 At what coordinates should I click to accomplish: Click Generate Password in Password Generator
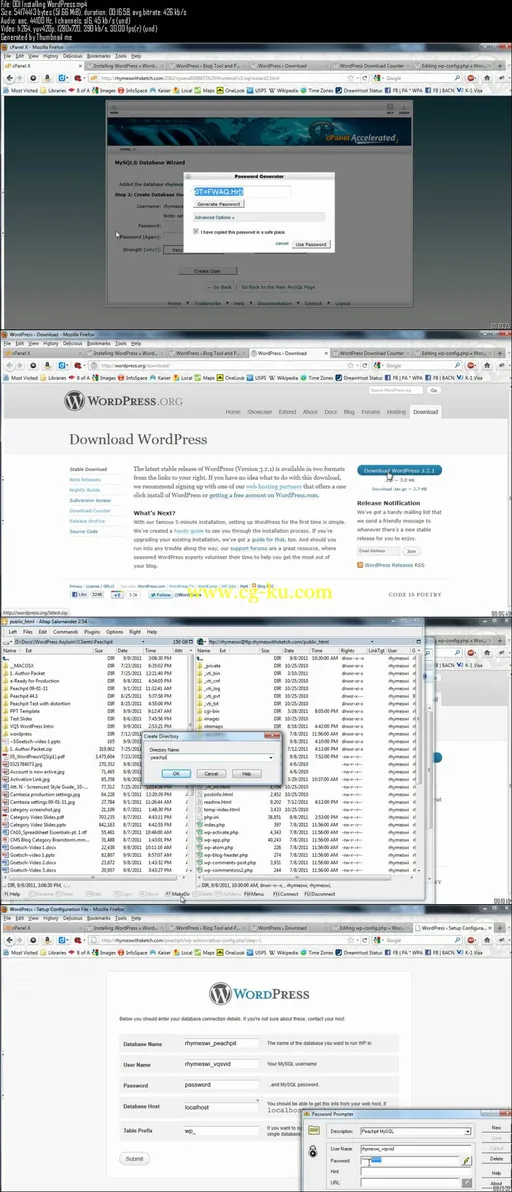point(219,204)
